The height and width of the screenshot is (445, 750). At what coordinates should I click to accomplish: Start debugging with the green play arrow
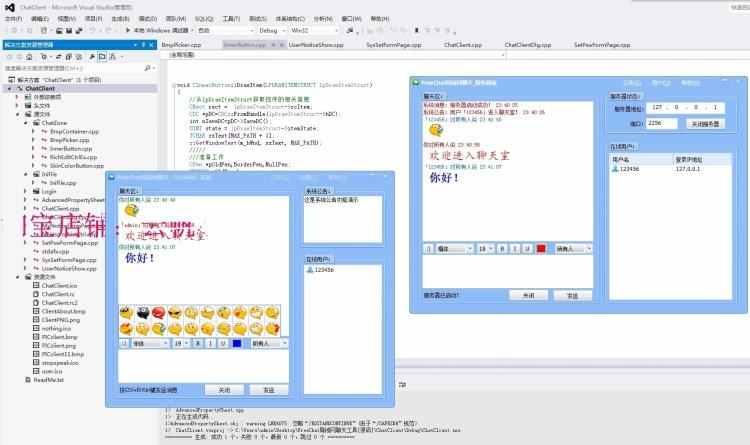click(x=128, y=30)
